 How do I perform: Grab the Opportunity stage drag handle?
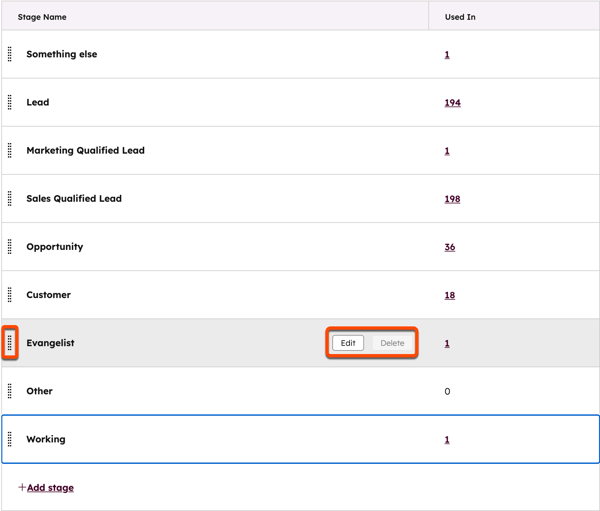pos(10,247)
